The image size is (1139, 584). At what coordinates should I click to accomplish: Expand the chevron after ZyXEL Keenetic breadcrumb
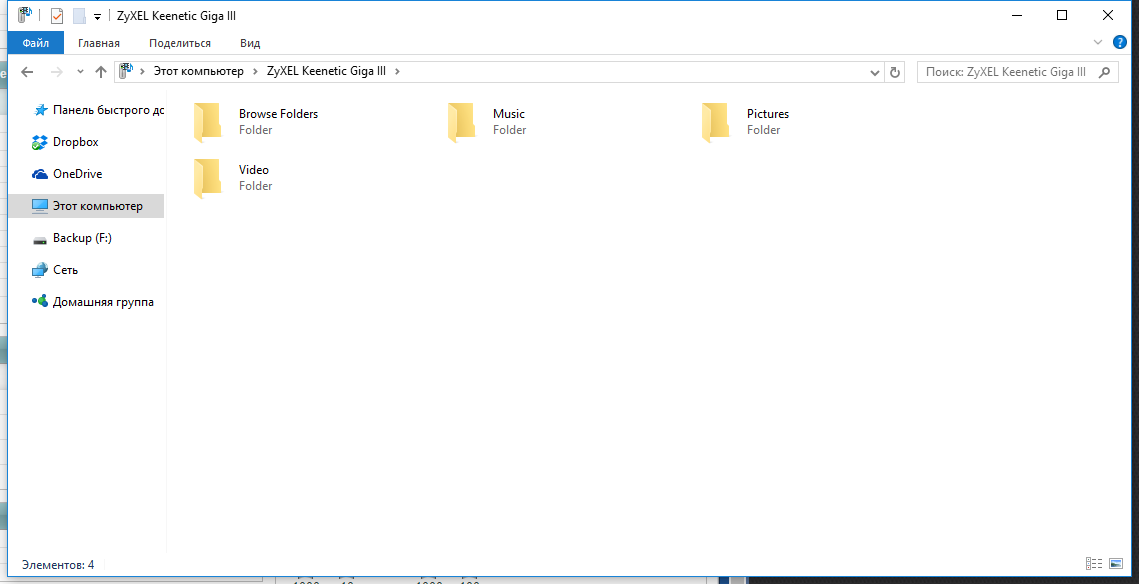397,71
